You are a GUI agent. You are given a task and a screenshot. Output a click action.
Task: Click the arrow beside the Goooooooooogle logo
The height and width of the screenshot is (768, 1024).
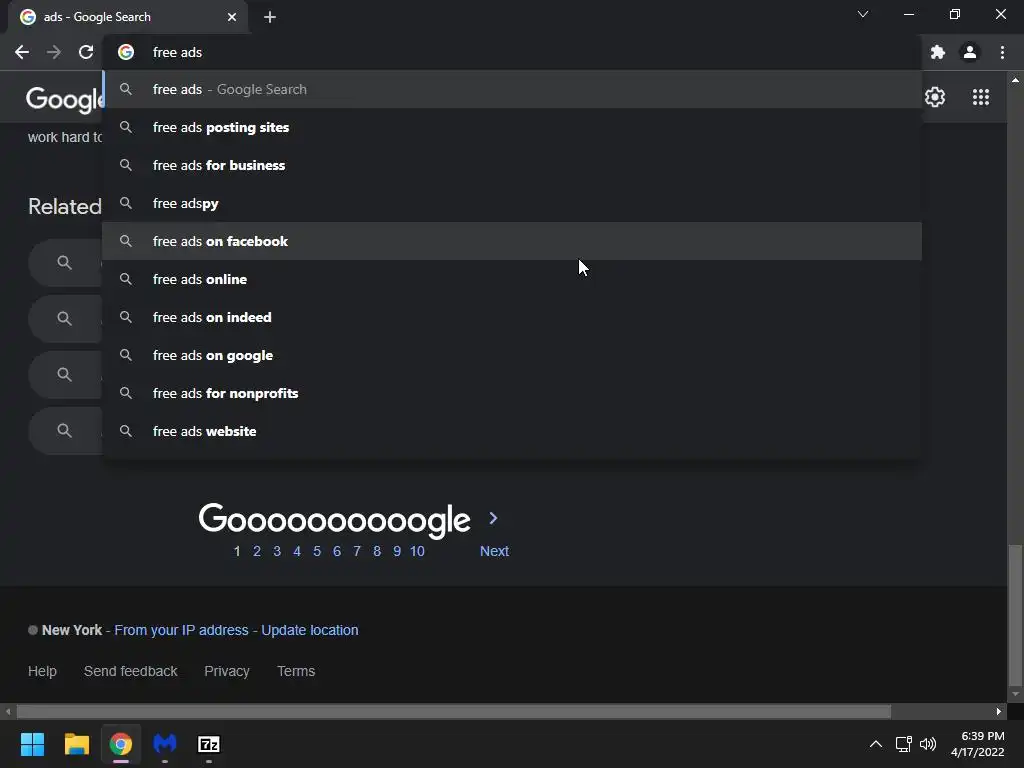494,518
